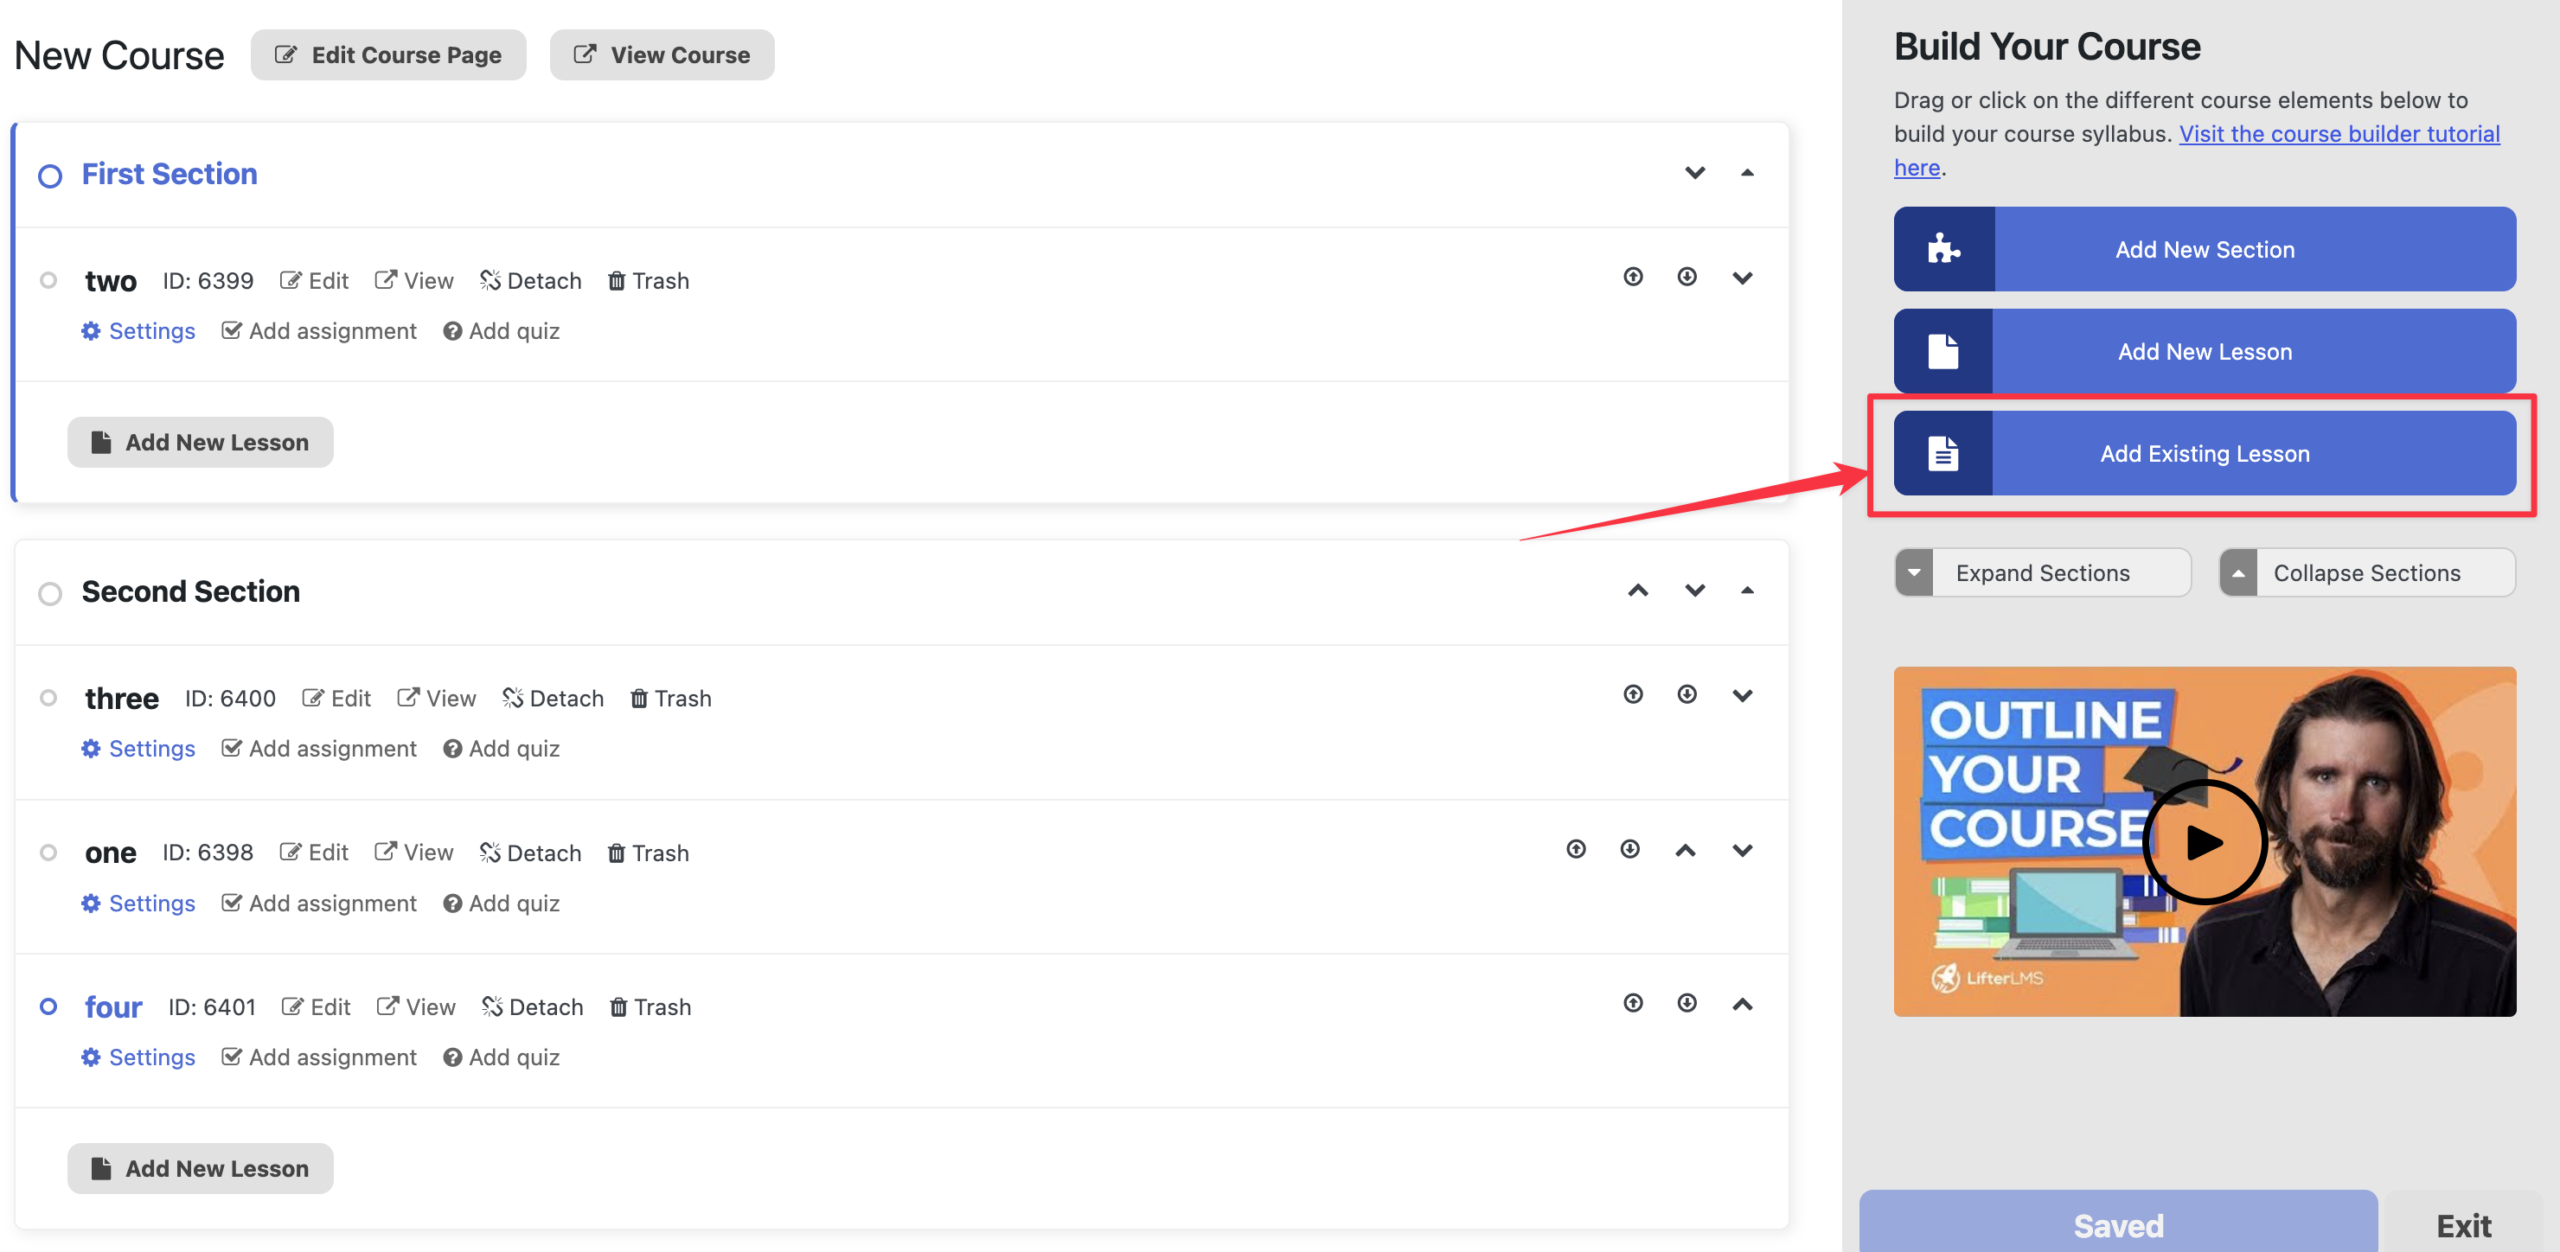Click the First Section title
Image resolution: width=2560 pixels, height=1252 pixels.
coord(169,174)
